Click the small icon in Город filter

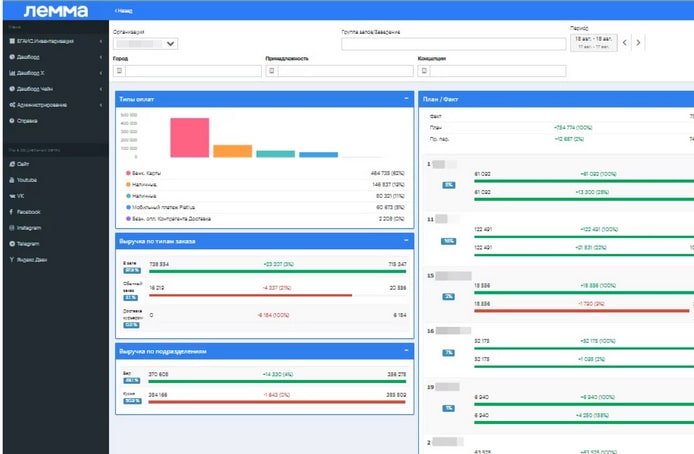tap(120, 71)
